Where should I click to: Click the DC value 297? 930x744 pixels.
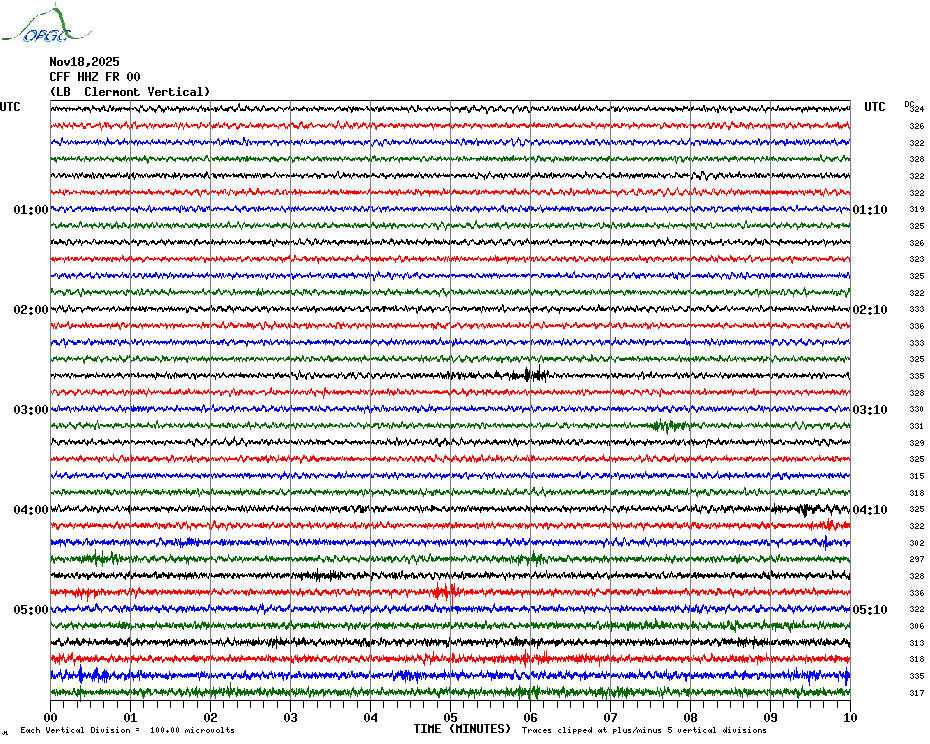tap(917, 559)
